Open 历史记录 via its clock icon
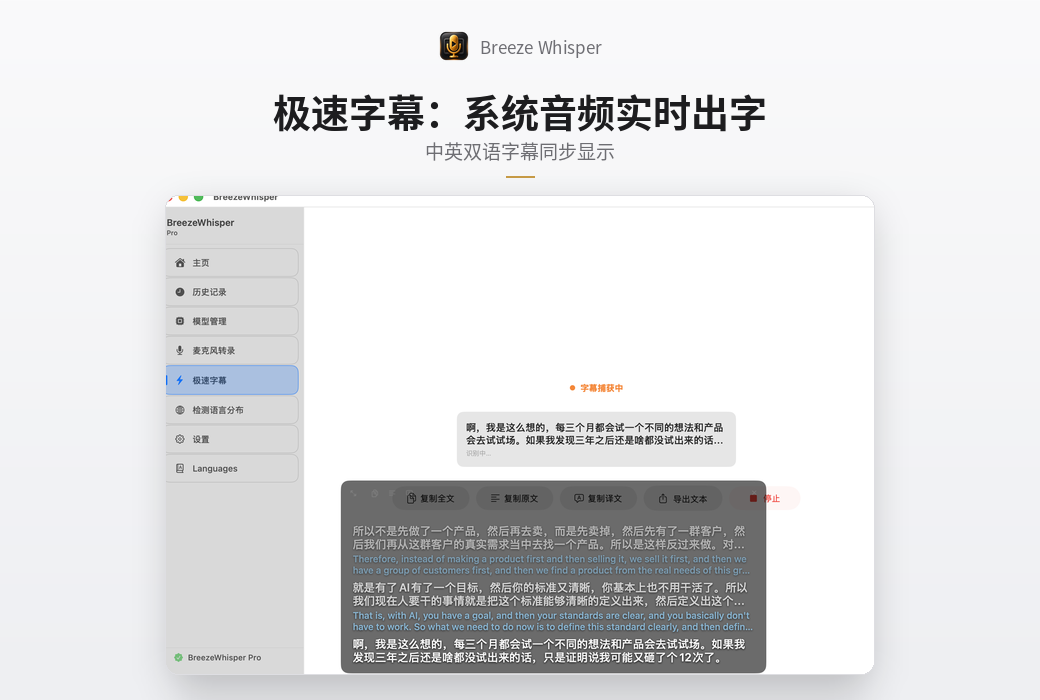Image resolution: width=1040 pixels, height=700 pixels. pyautogui.click(x=180, y=292)
